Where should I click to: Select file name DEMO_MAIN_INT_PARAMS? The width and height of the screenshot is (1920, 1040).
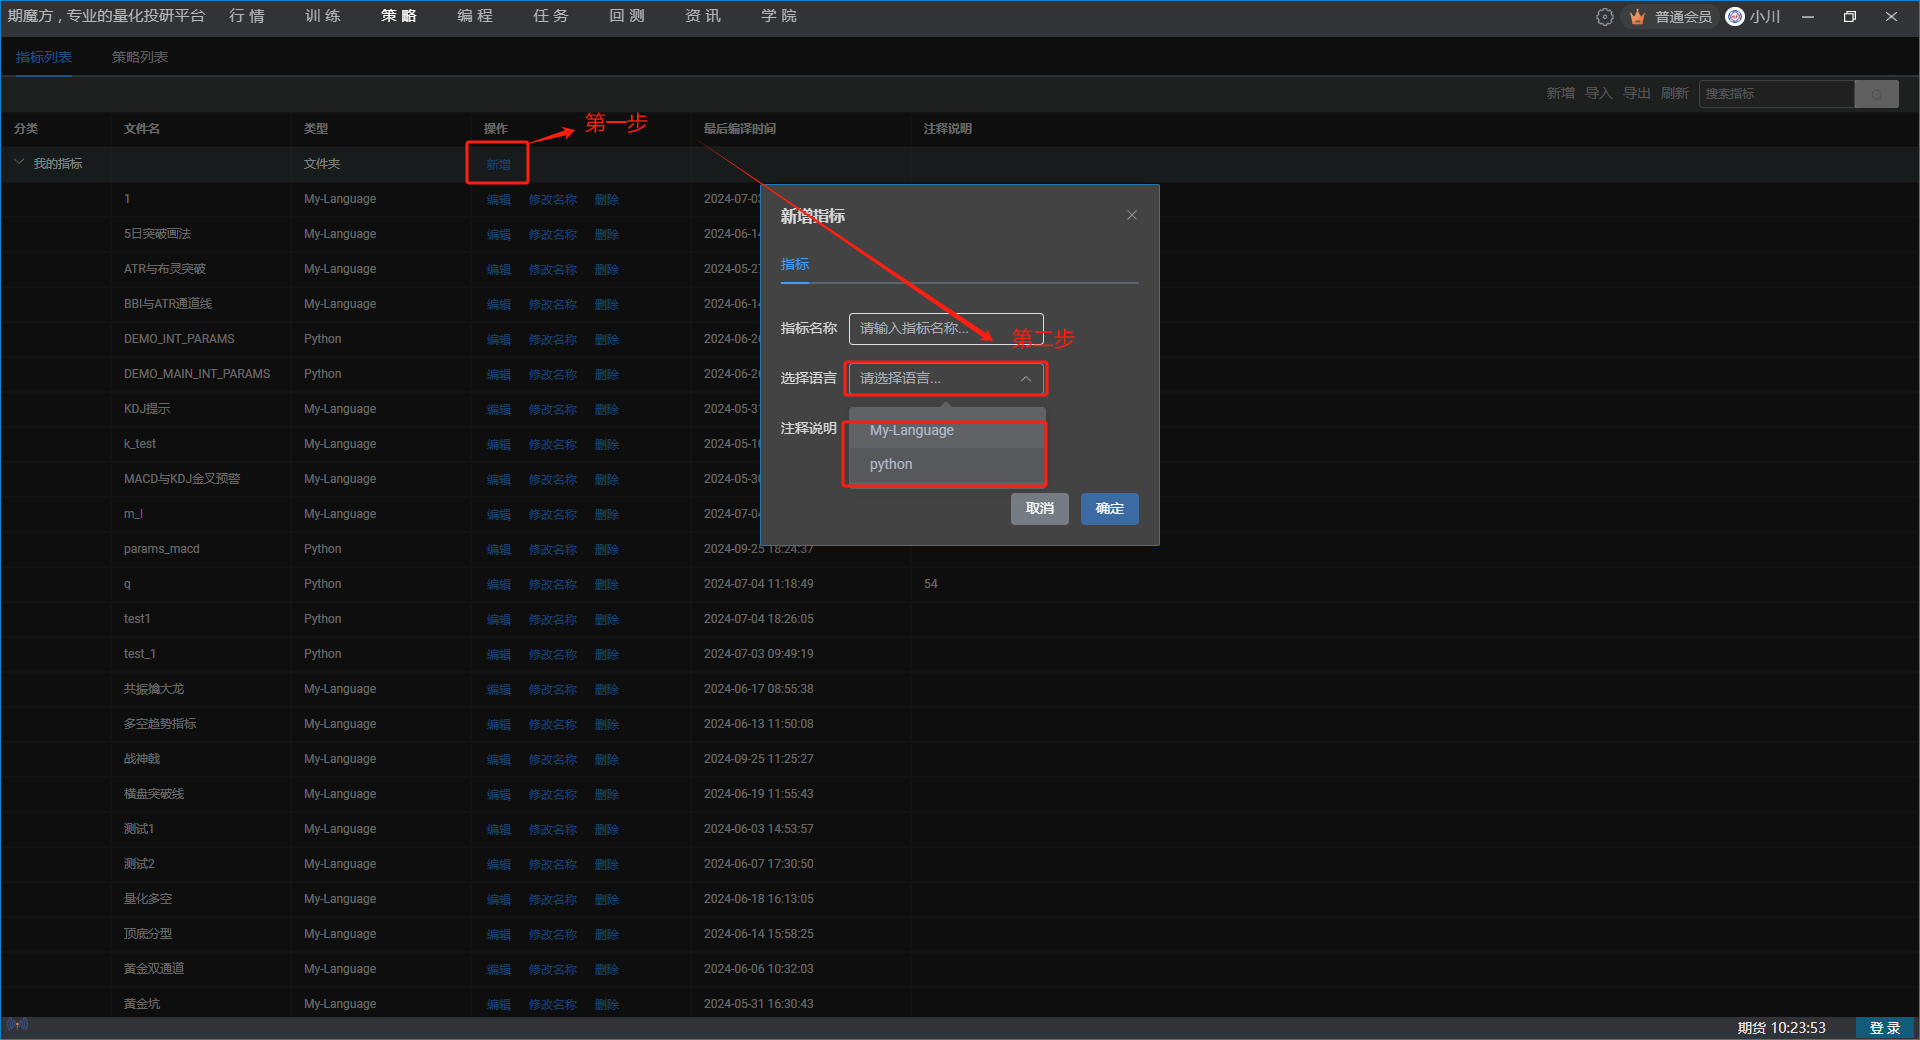point(197,374)
